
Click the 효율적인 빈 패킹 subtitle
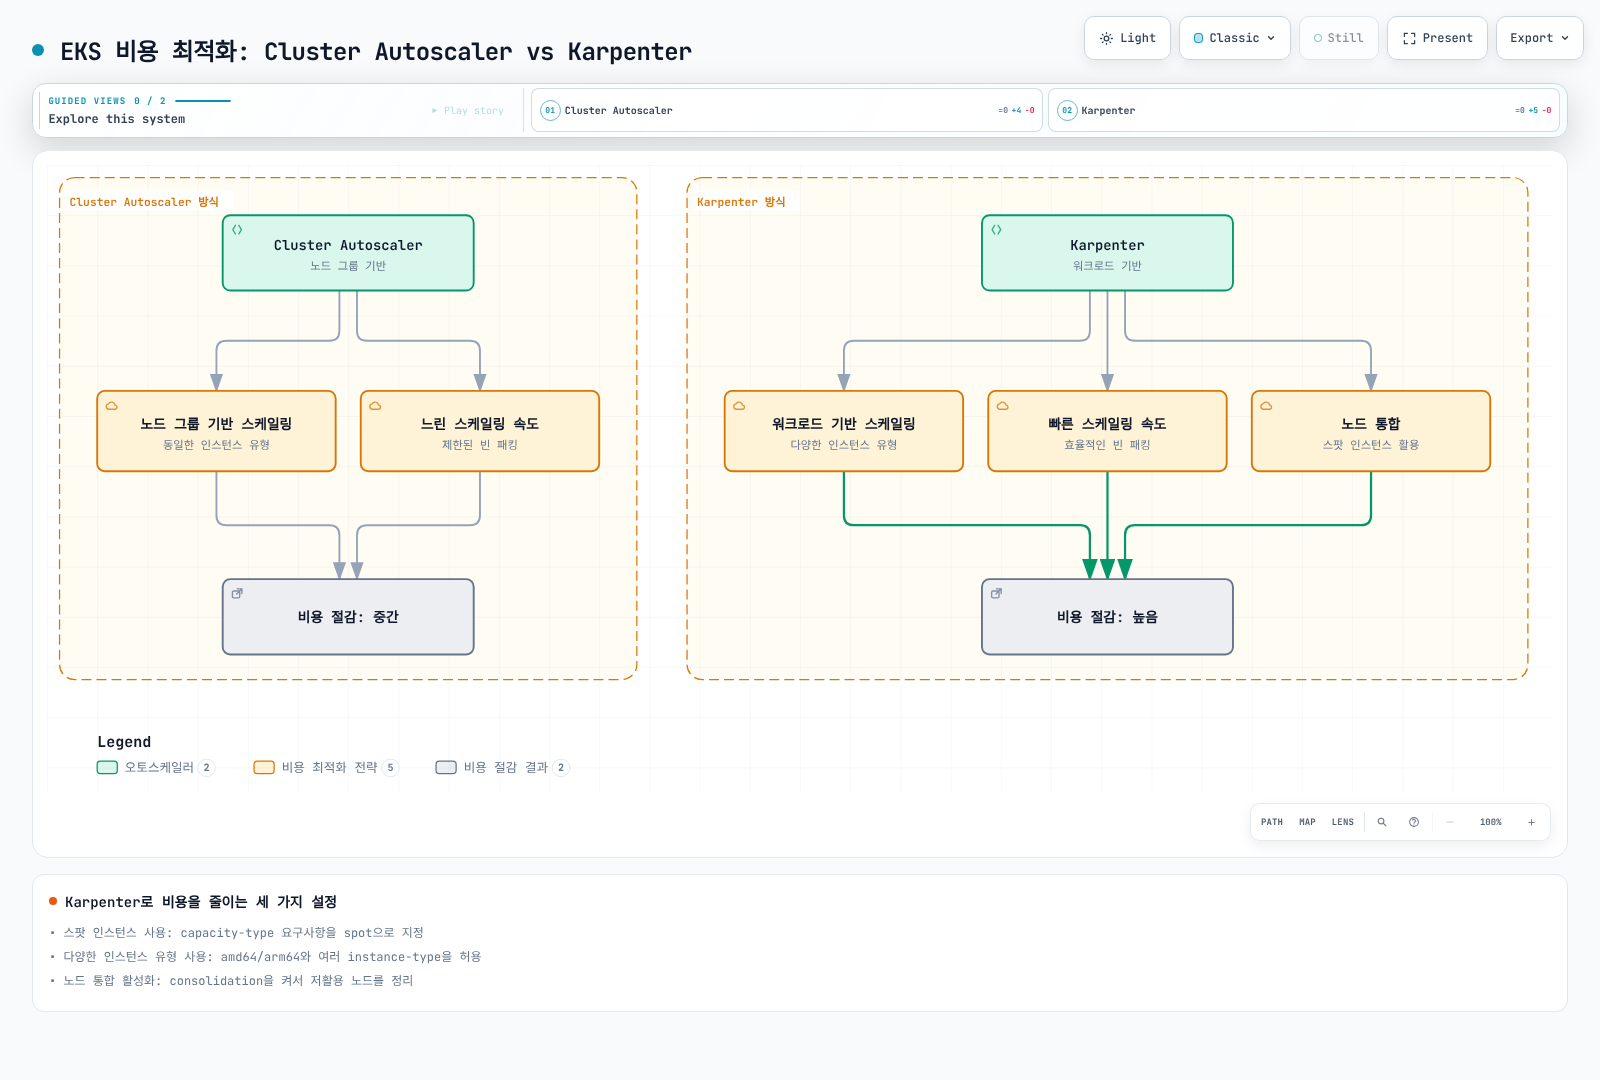(1107, 445)
